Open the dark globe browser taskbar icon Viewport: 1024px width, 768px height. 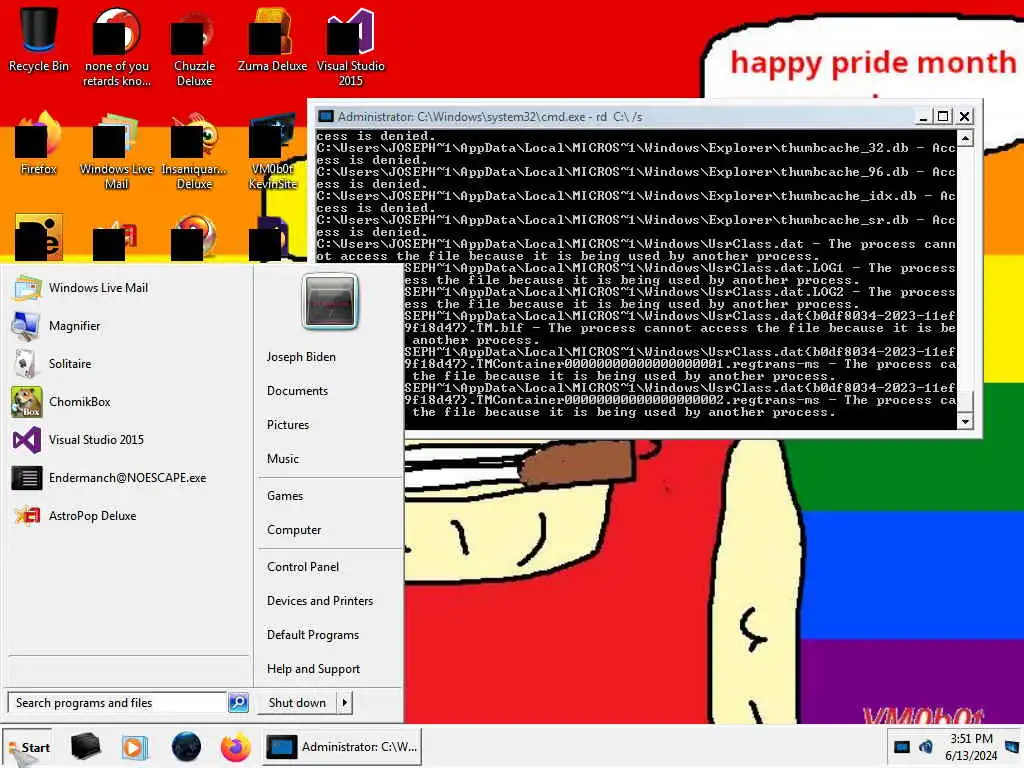(x=186, y=746)
